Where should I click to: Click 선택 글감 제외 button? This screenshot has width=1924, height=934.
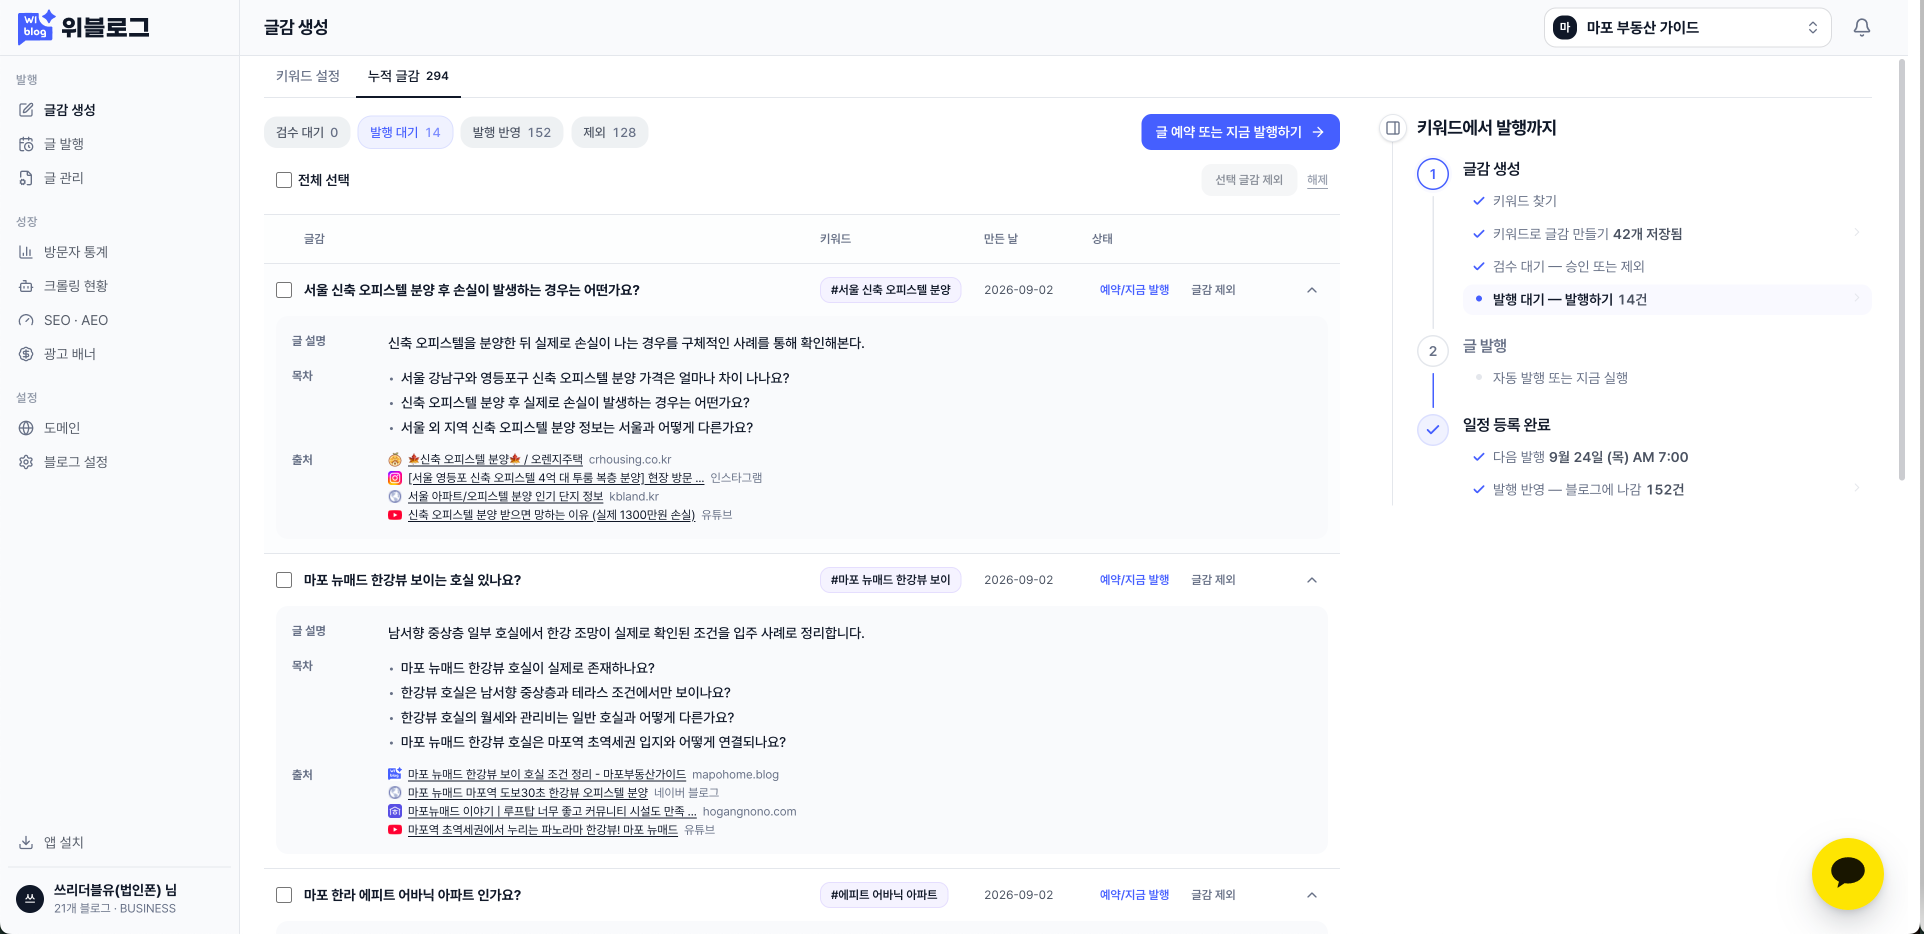tap(1249, 180)
